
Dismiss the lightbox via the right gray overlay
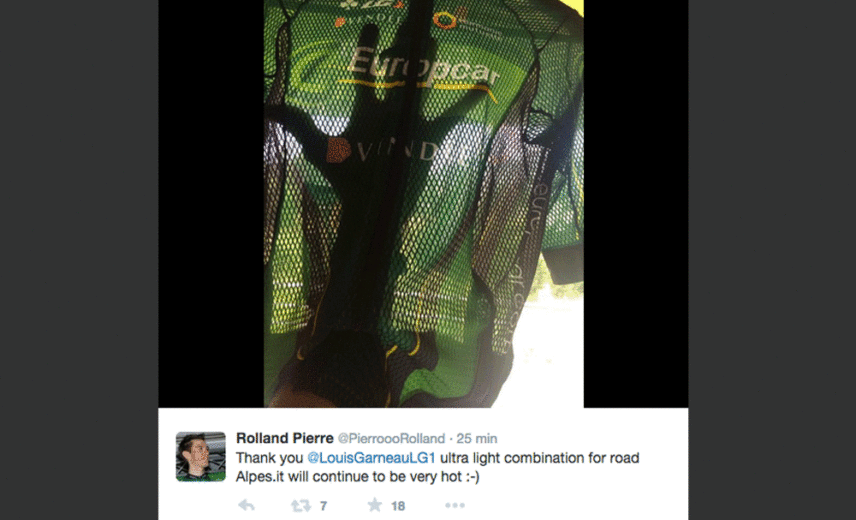click(772, 260)
